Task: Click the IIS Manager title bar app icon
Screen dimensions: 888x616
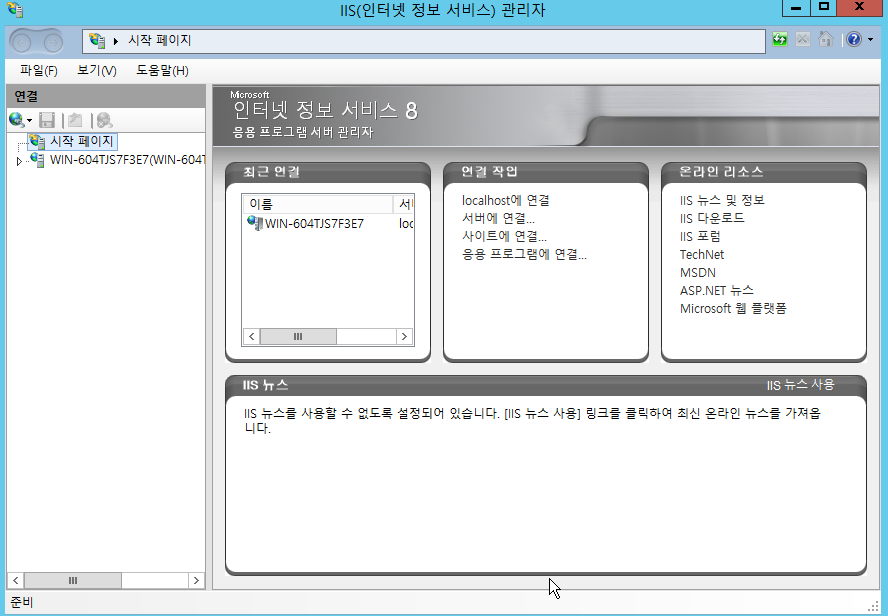Action: tap(15, 10)
